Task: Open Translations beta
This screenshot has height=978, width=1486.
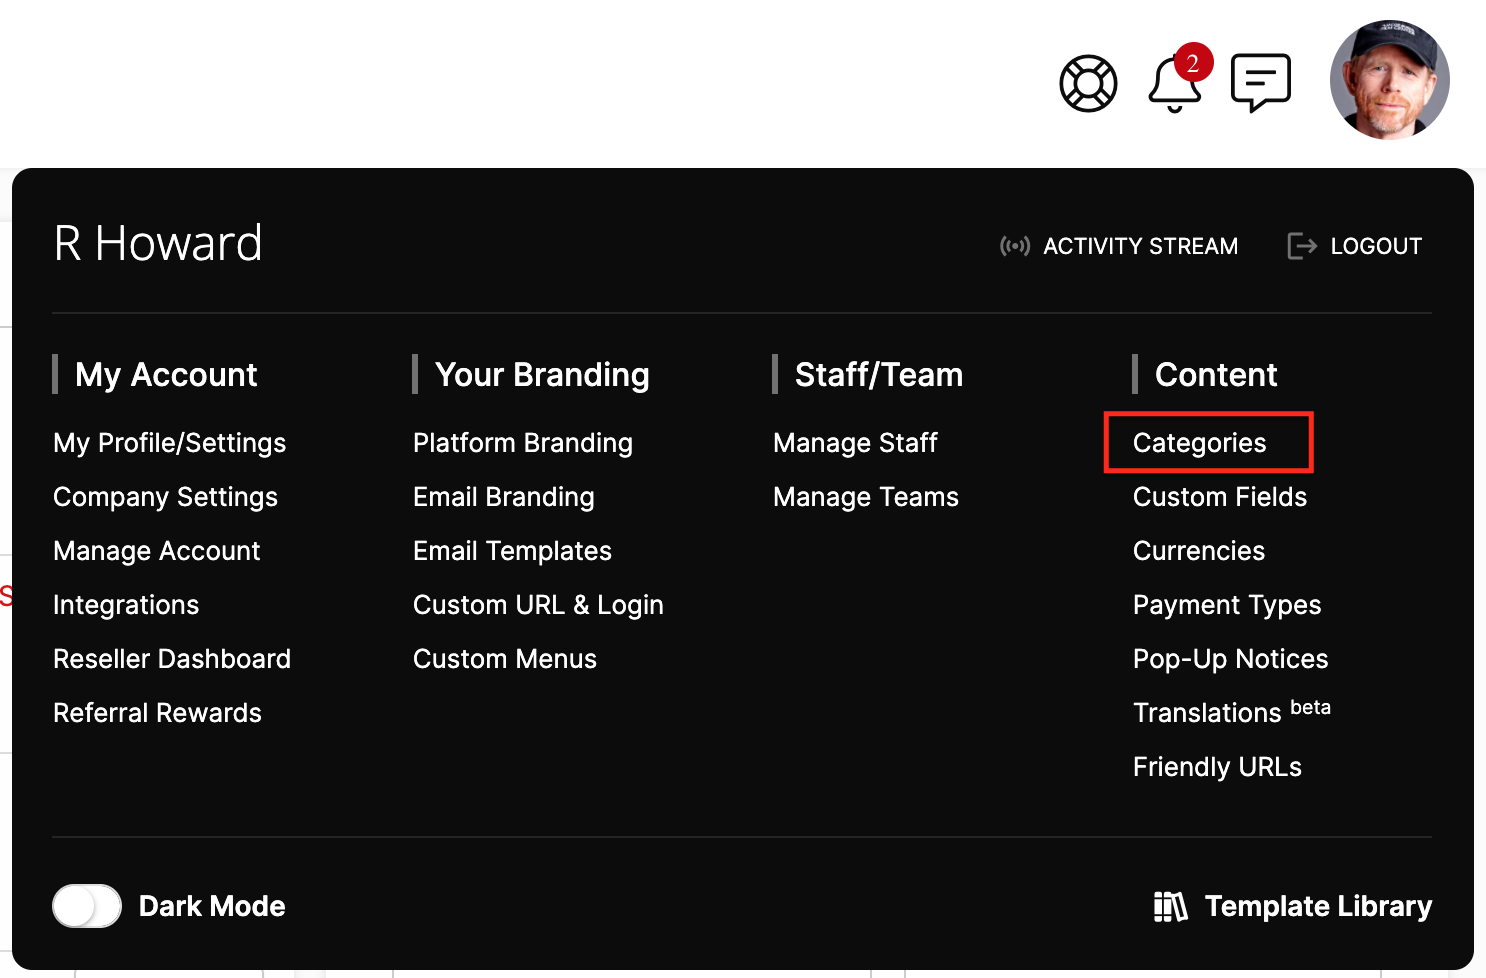Action: click(1232, 712)
